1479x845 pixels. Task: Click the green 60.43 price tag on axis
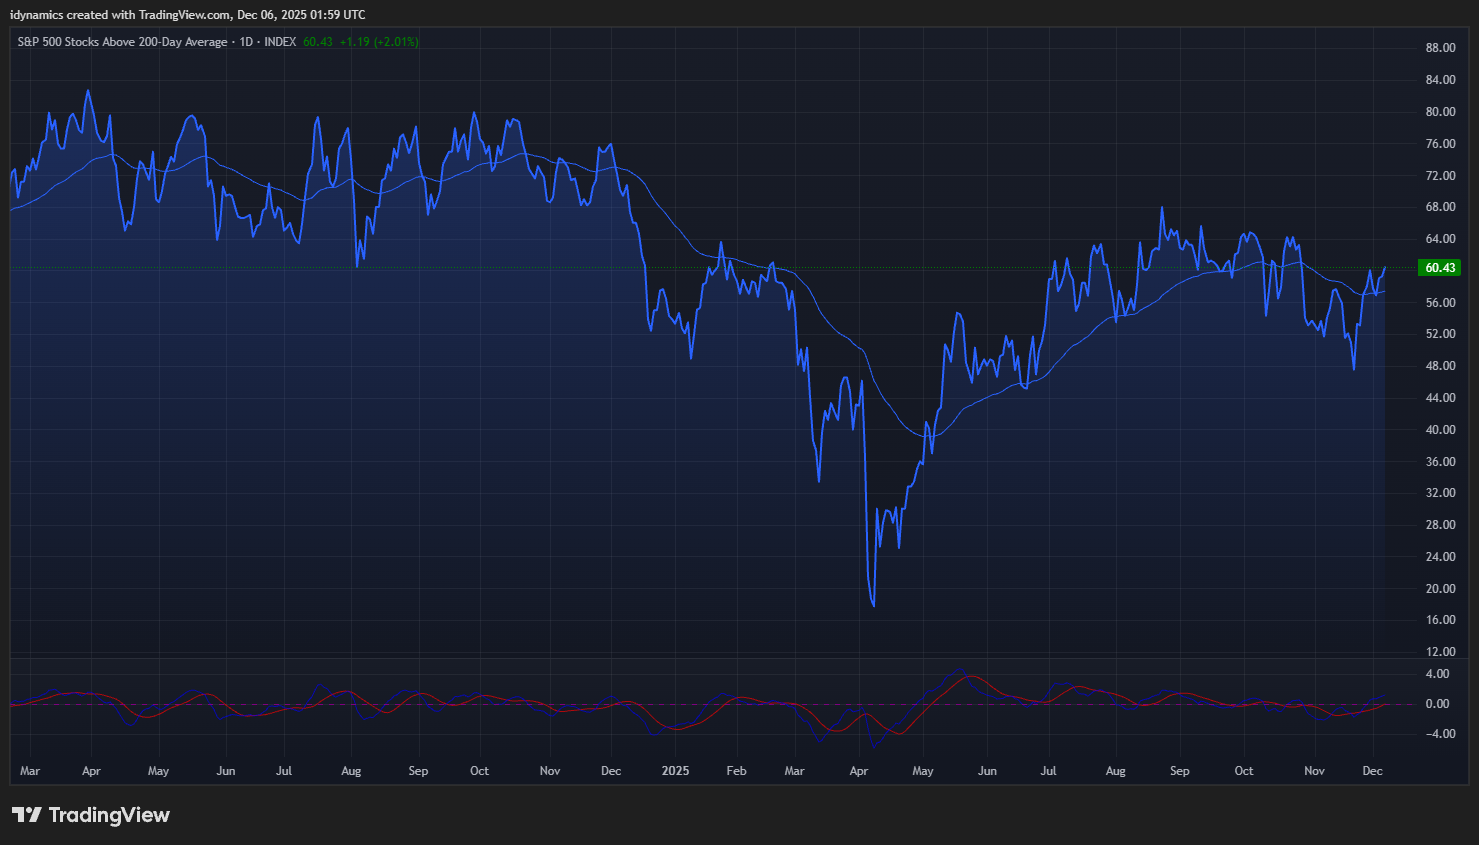point(1439,268)
